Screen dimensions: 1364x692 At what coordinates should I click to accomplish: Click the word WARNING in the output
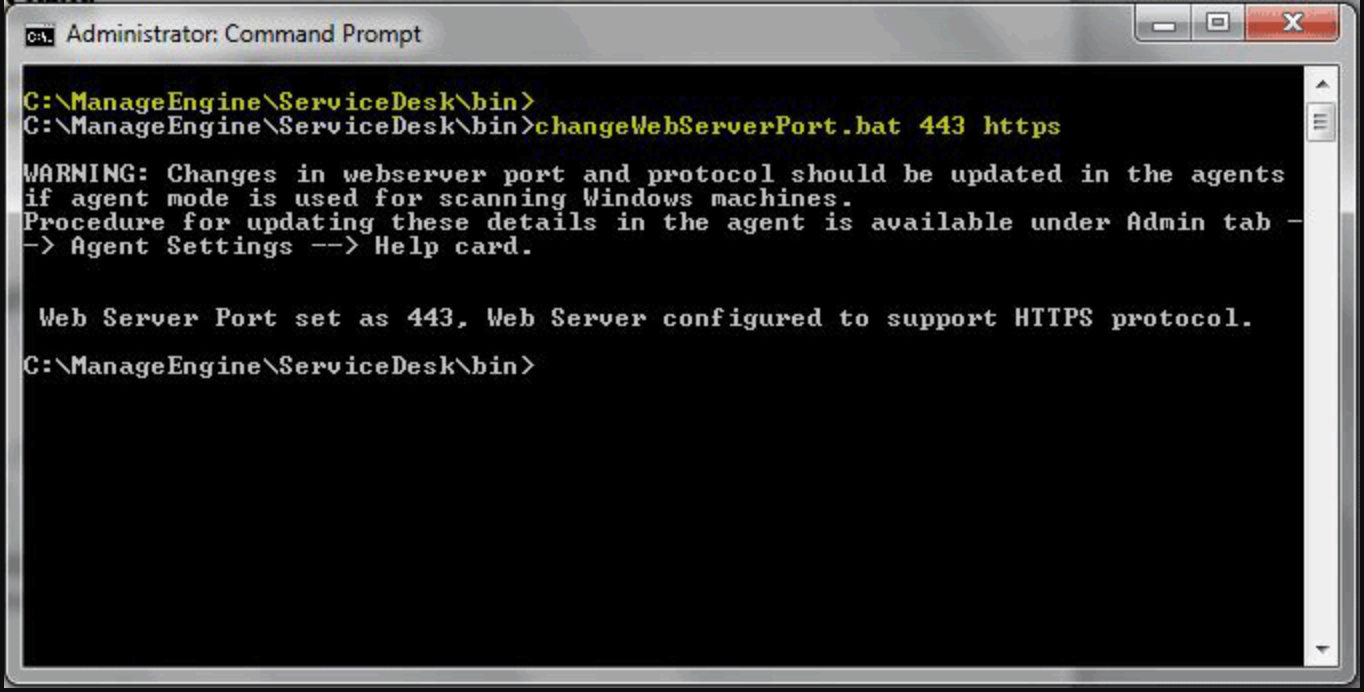(x=84, y=174)
